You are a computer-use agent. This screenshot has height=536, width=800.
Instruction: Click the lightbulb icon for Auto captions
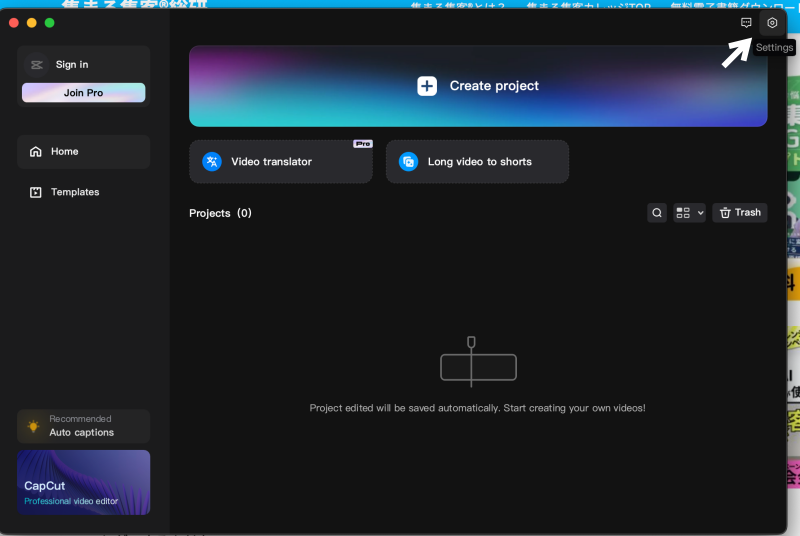(33, 426)
